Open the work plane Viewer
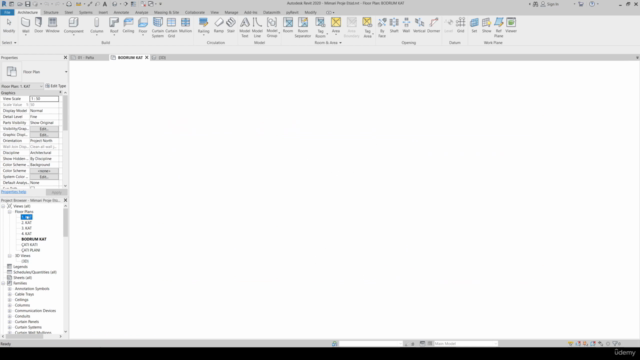The width and height of the screenshot is (640, 360). [x=511, y=25]
